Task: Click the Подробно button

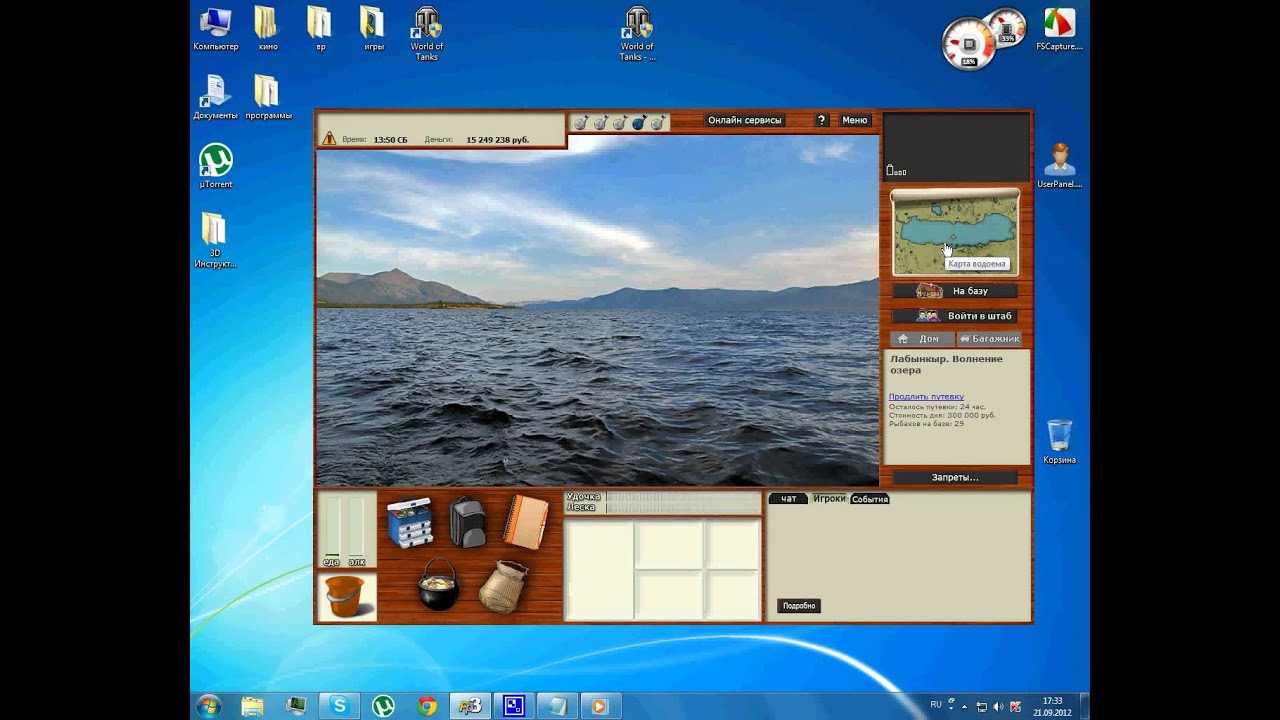Action: (799, 606)
